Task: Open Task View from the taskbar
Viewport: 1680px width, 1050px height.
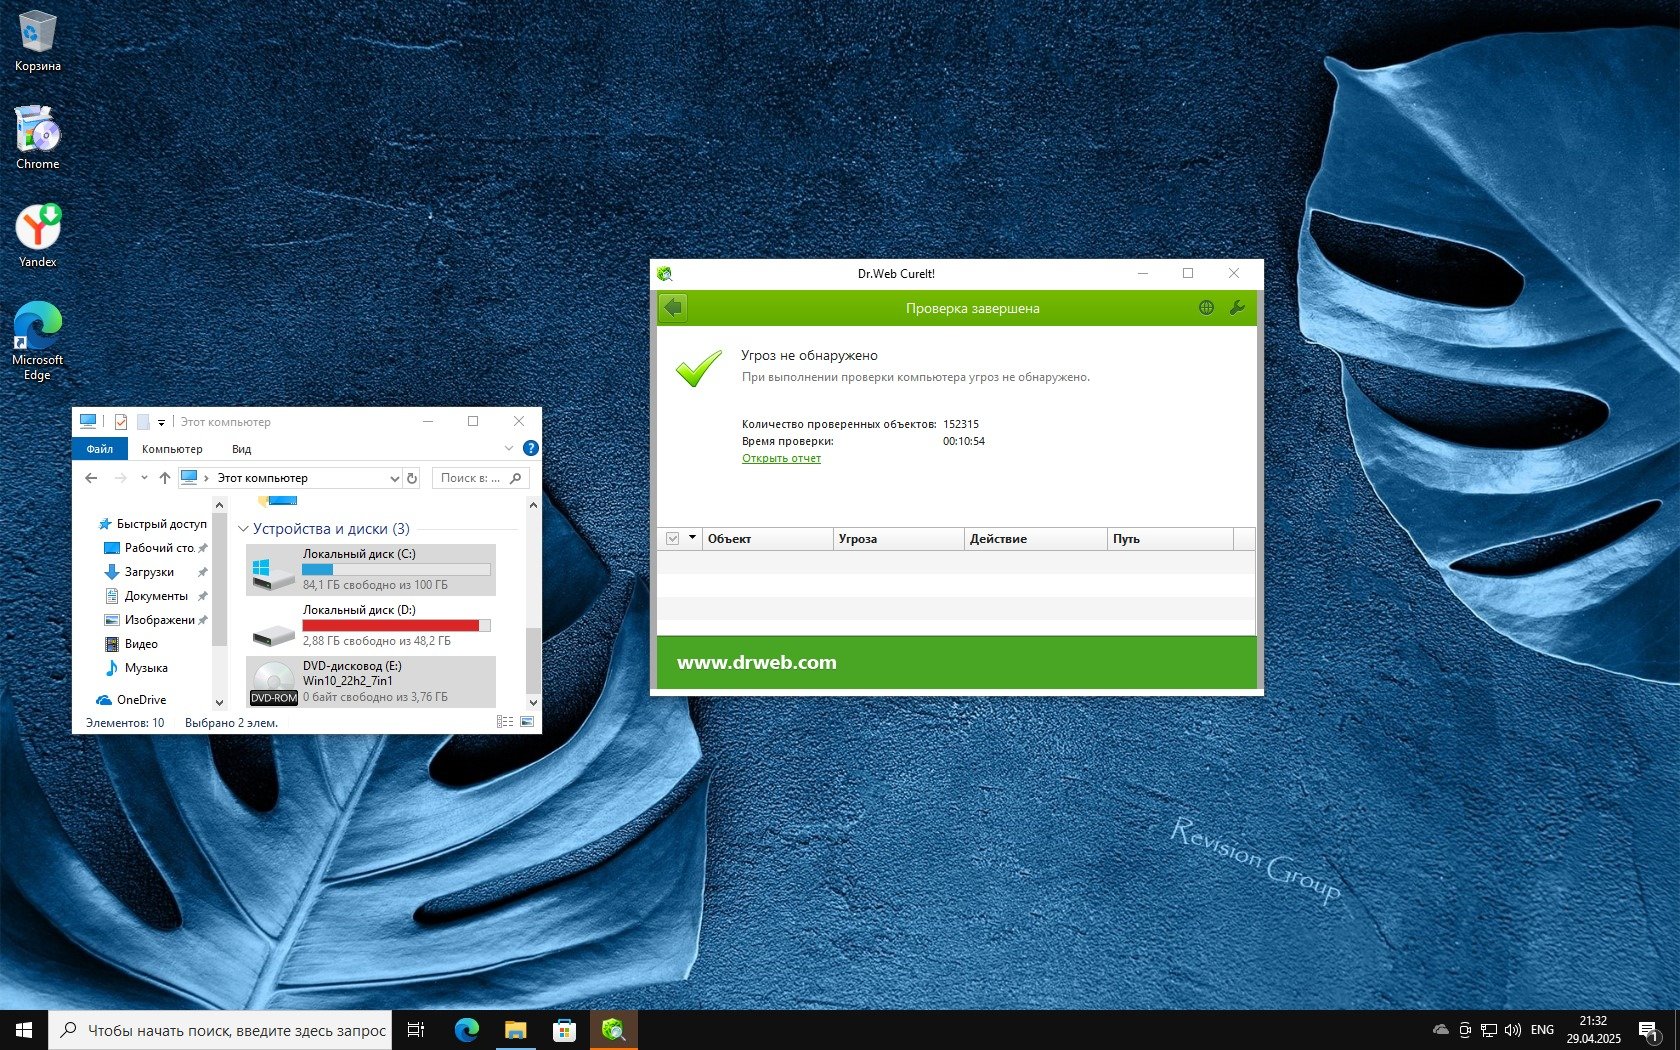Action: point(416,1030)
